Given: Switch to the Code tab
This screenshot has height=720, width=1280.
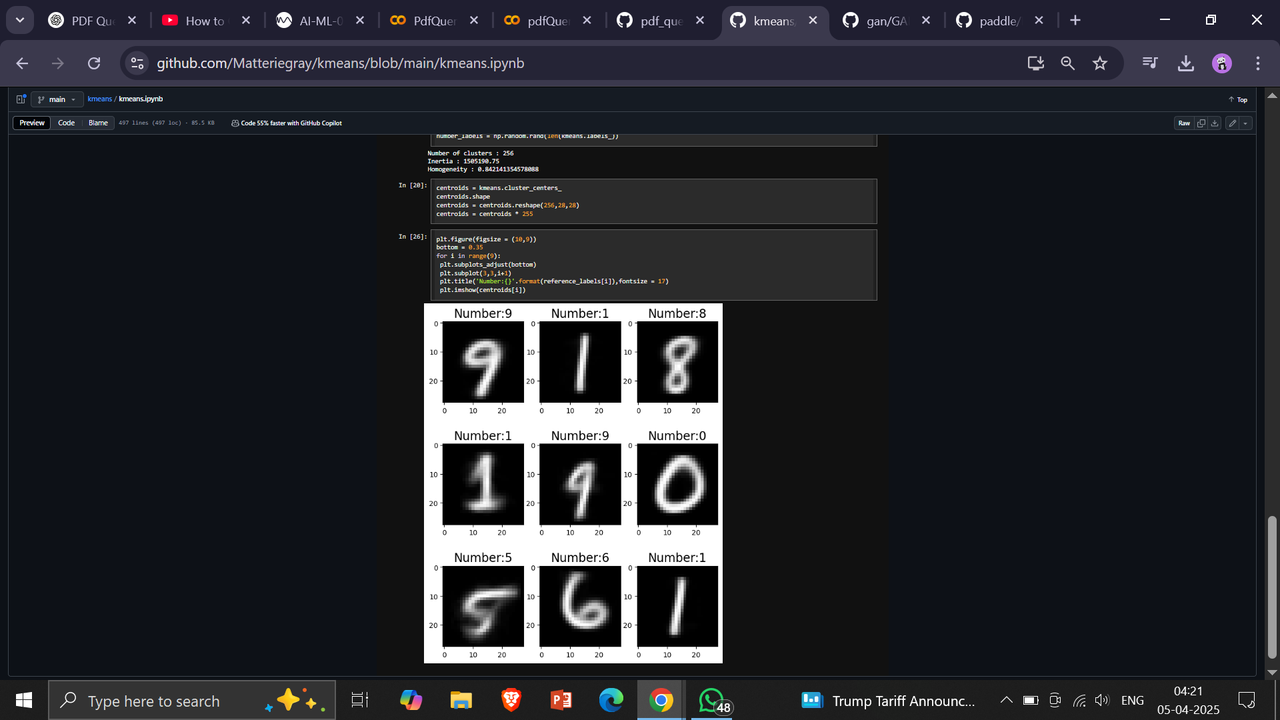Looking at the screenshot, I should click(66, 122).
